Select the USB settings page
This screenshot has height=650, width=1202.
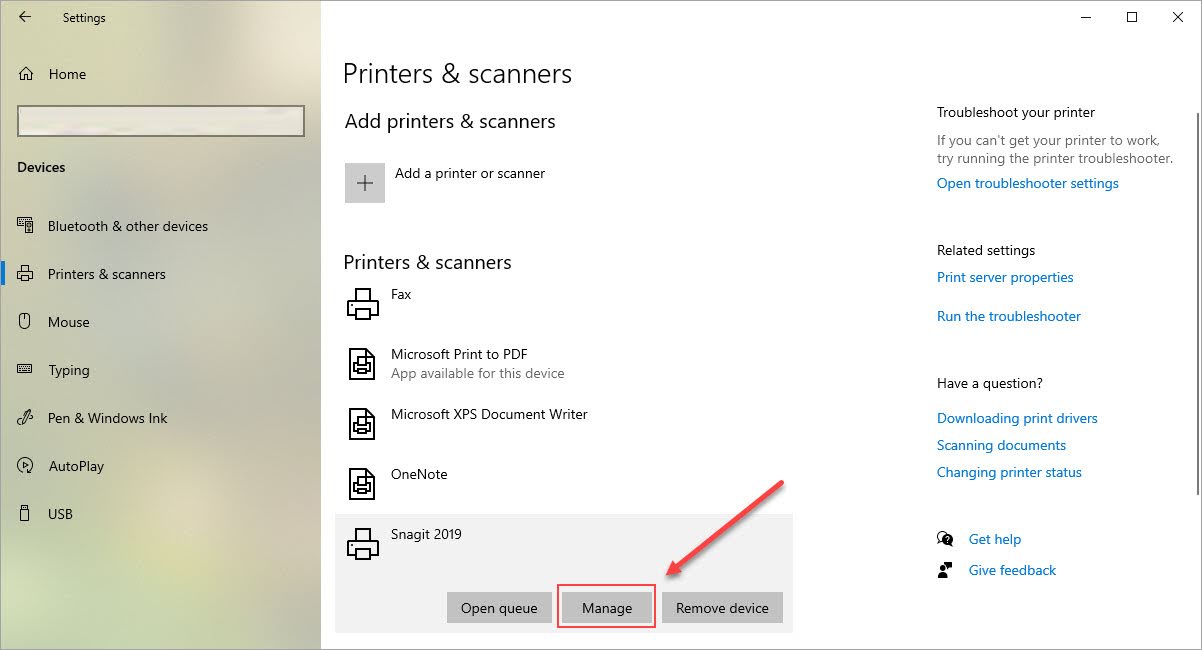tap(60, 514)
